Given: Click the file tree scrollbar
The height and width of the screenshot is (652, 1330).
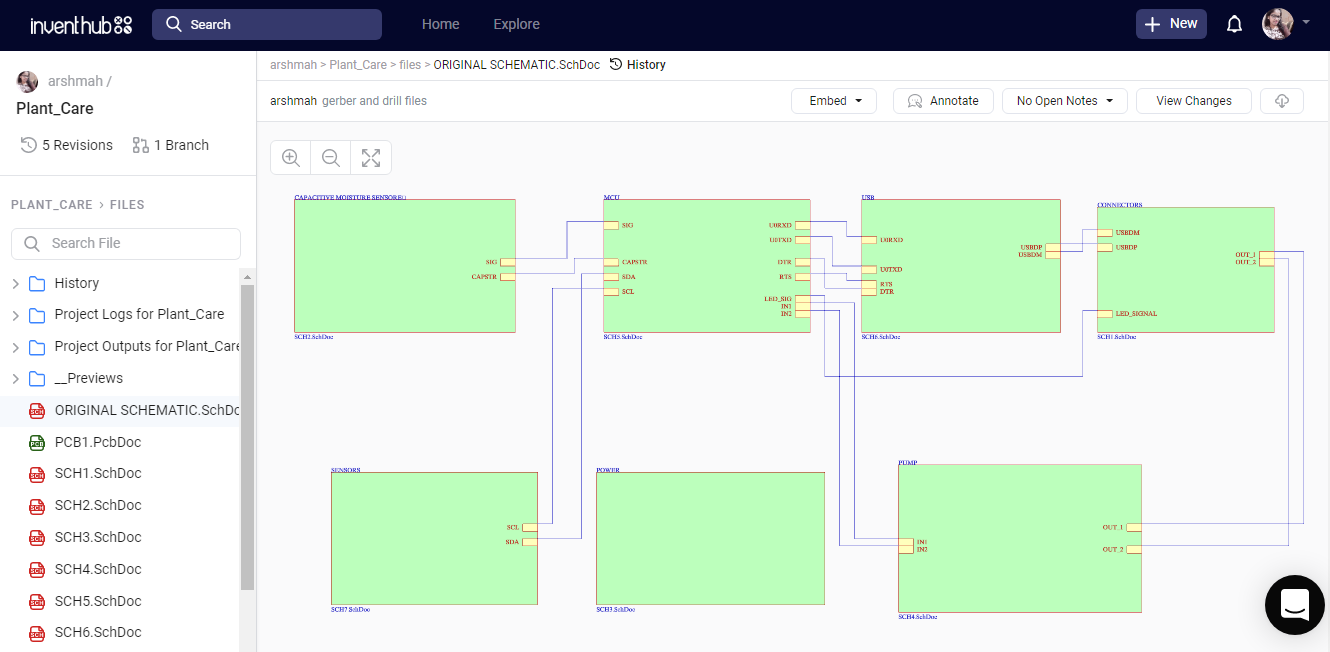Looking at the screenshot, I should click(248, 435).
